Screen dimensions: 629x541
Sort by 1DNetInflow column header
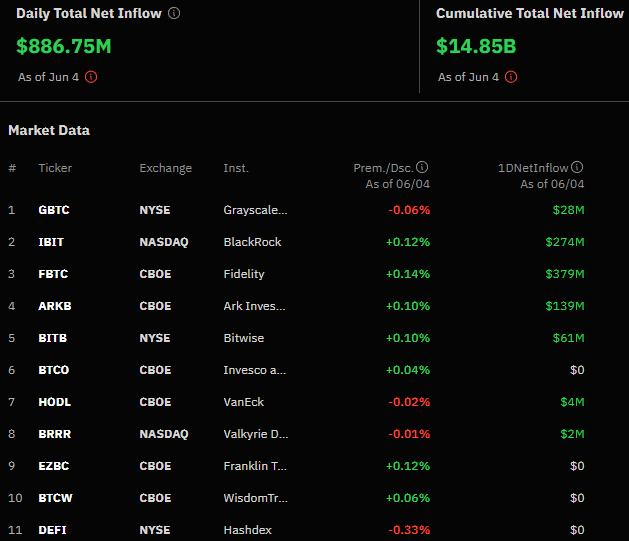pos(533,168)
